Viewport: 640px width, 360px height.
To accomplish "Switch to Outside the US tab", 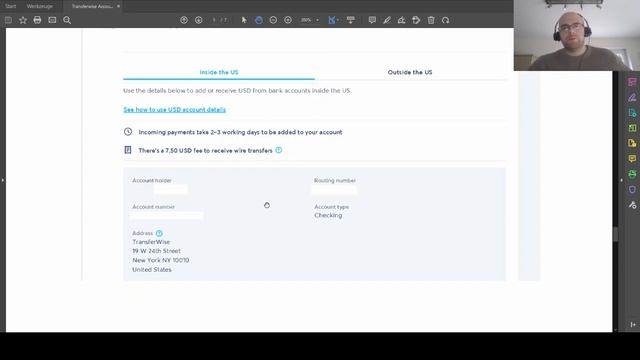I will [410, 72].
